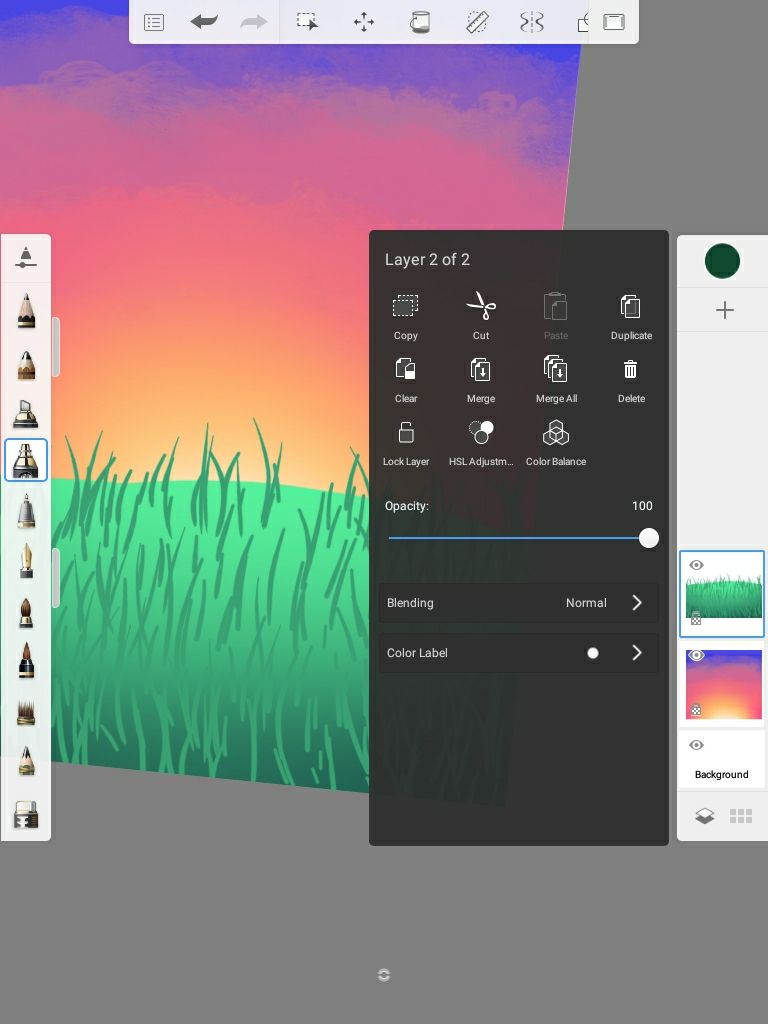Select the Background layer
Image resolution: width=768 pixels, height=1024 pixels.
[x=722, y=760]
